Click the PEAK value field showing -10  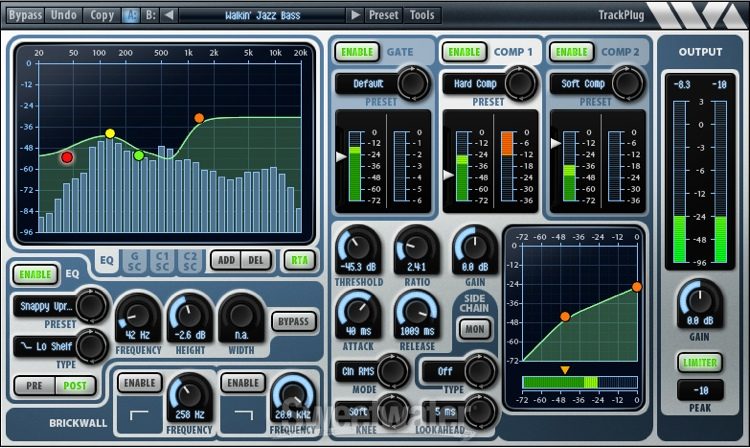[x=700, y=389]
